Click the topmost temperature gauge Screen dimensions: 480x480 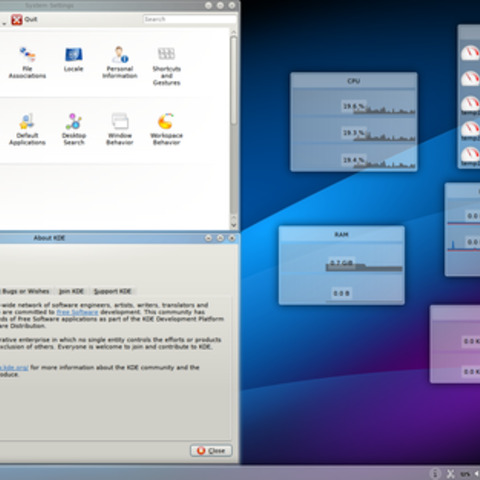point(470,53)
